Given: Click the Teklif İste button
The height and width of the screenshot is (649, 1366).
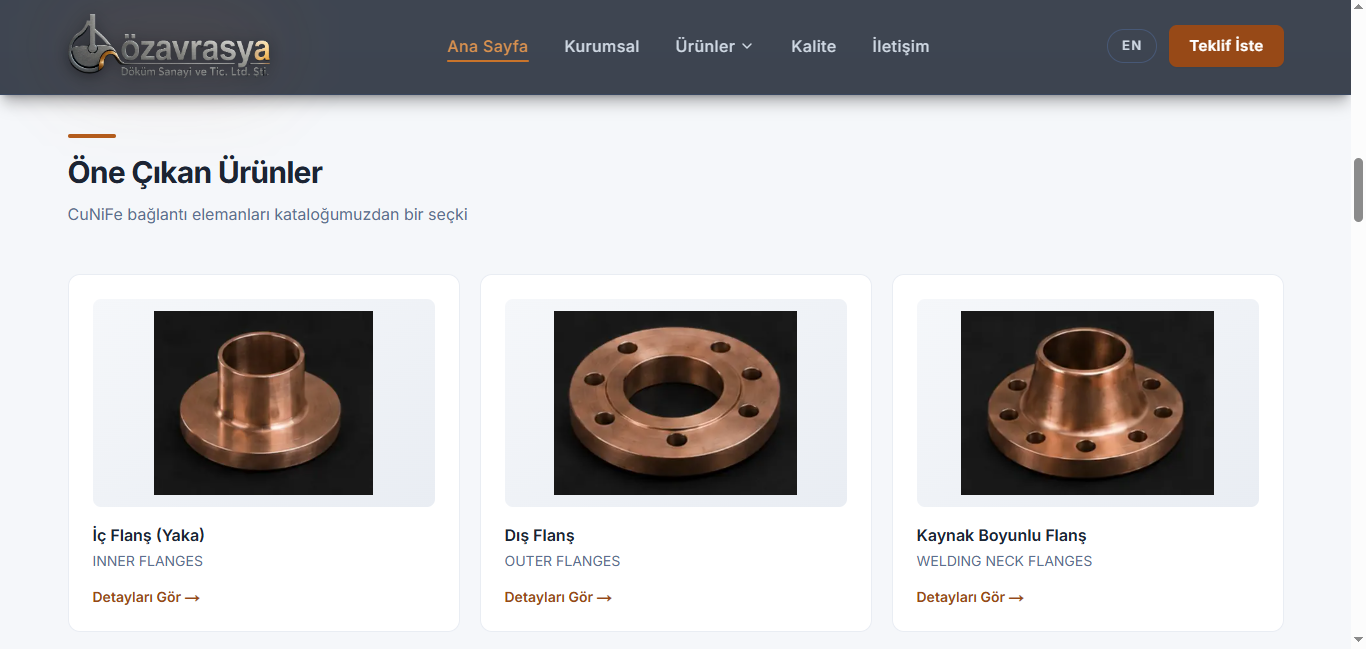Looking at the screenshot, I should pos(1226,46).
